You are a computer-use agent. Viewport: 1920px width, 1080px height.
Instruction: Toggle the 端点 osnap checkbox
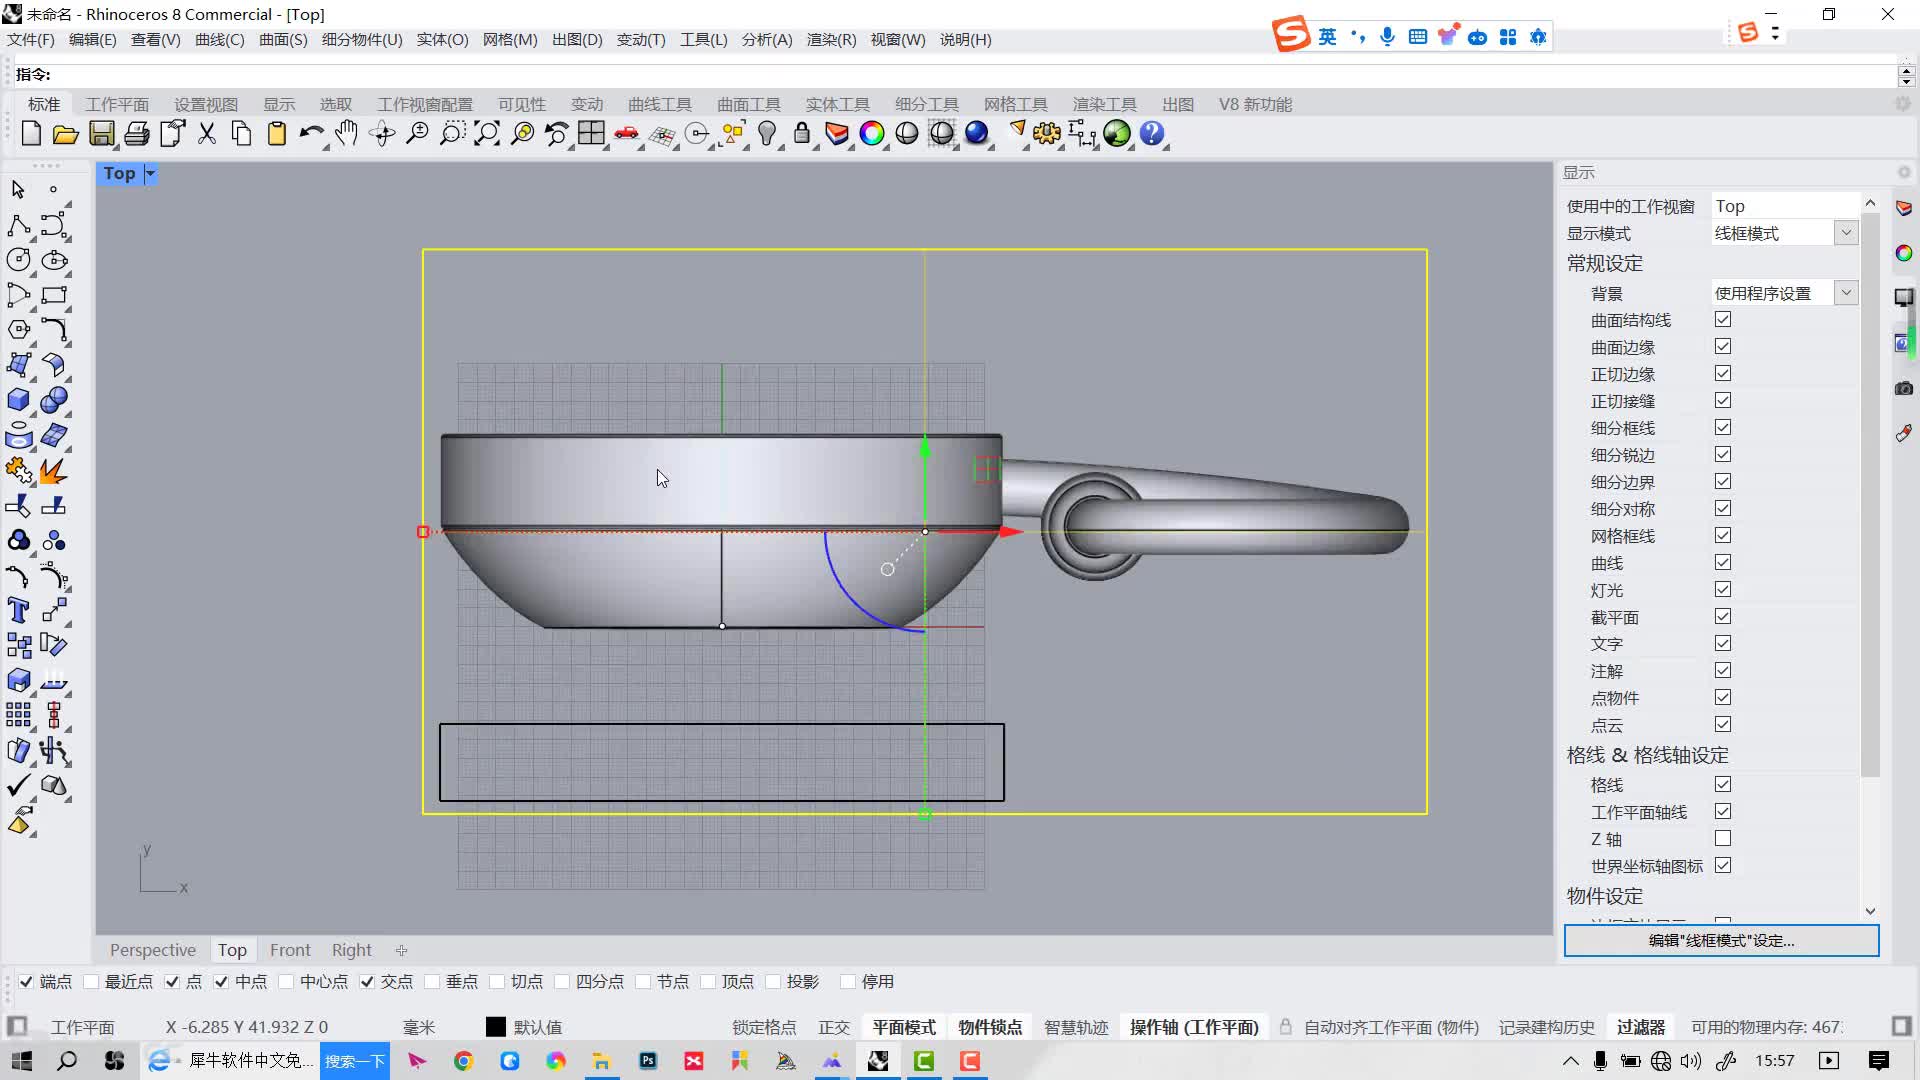pos(26,982)
